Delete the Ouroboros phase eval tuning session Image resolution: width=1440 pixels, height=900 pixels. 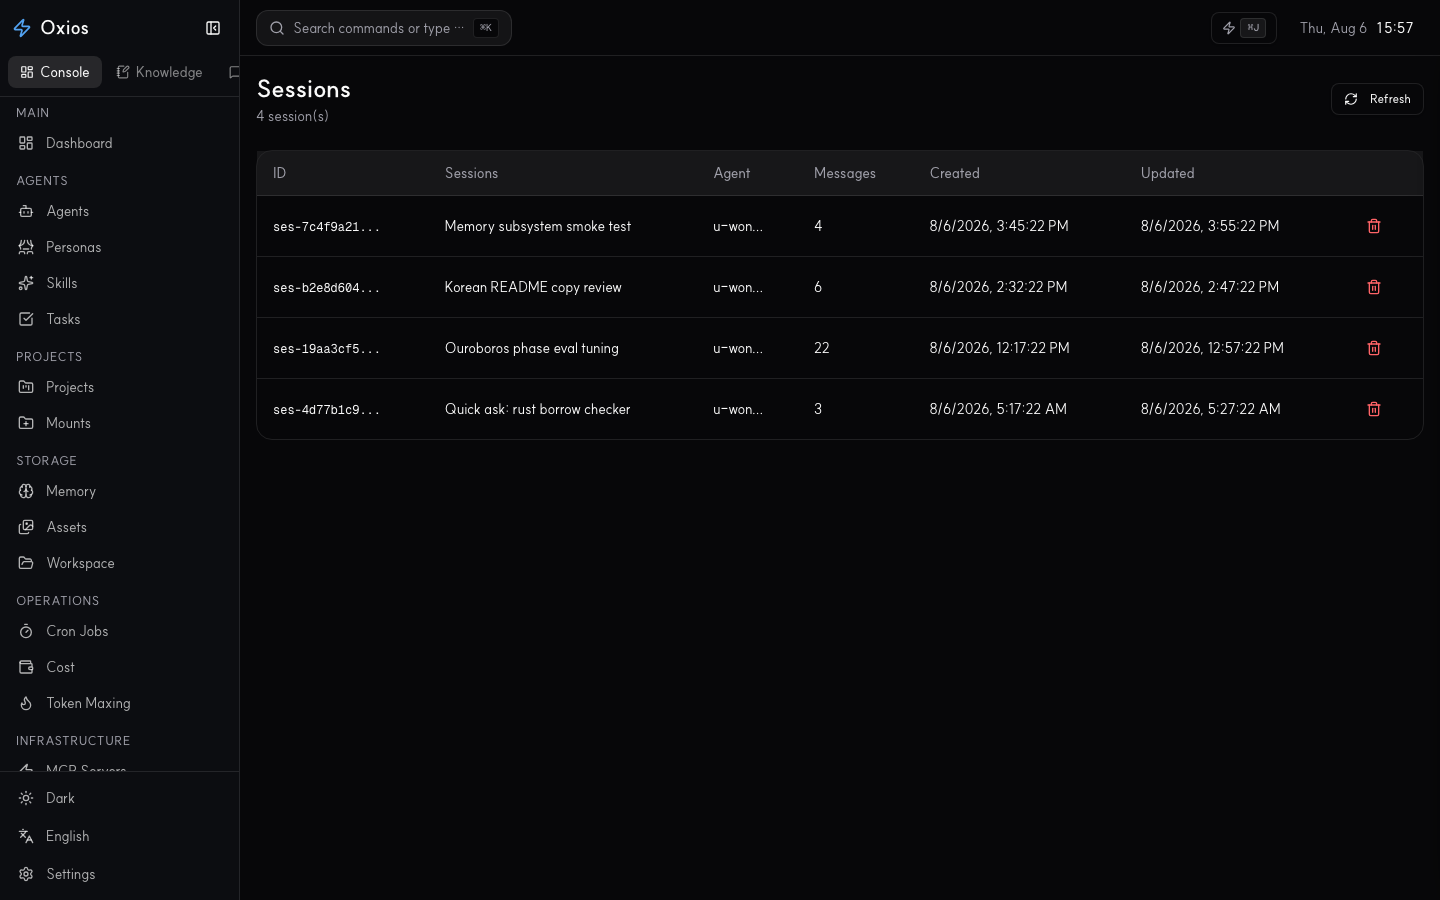tap(1374, 348)
